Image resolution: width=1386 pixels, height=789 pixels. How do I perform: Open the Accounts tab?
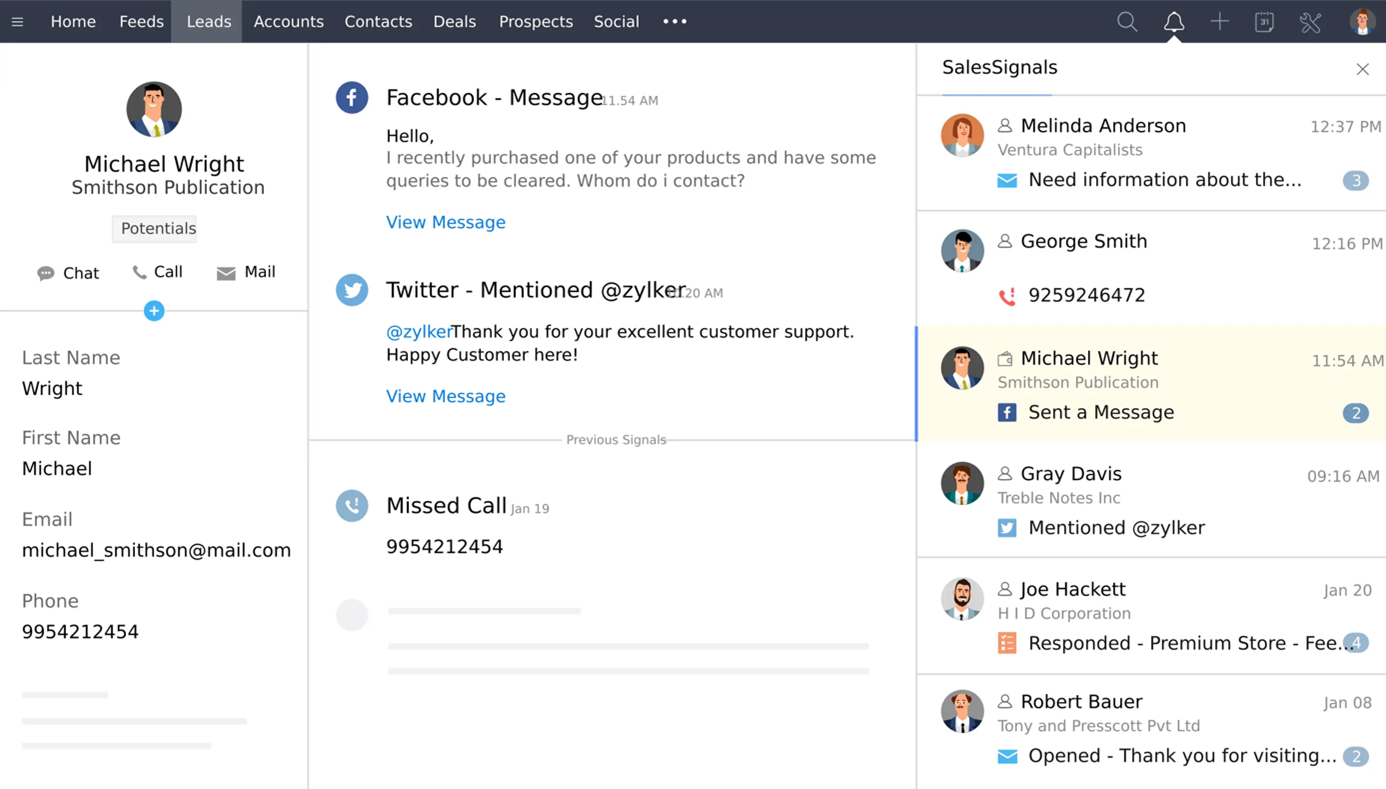point(288,21)
